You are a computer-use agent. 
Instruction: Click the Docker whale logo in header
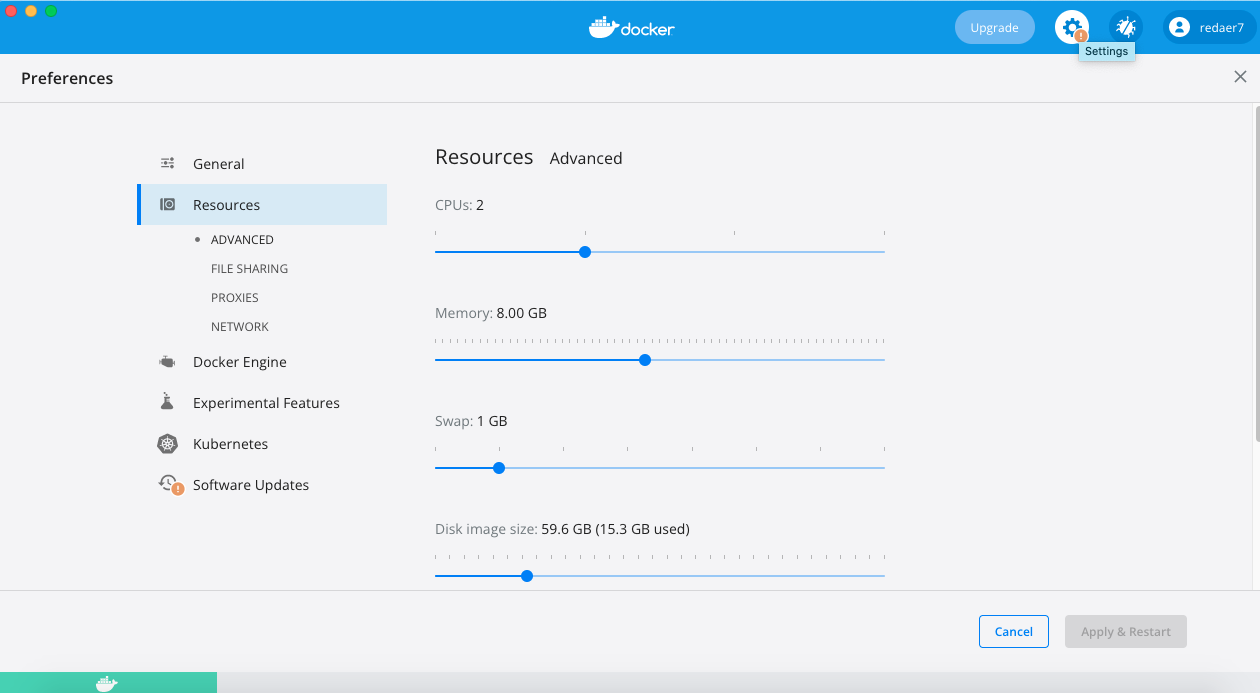coord(632,27)
